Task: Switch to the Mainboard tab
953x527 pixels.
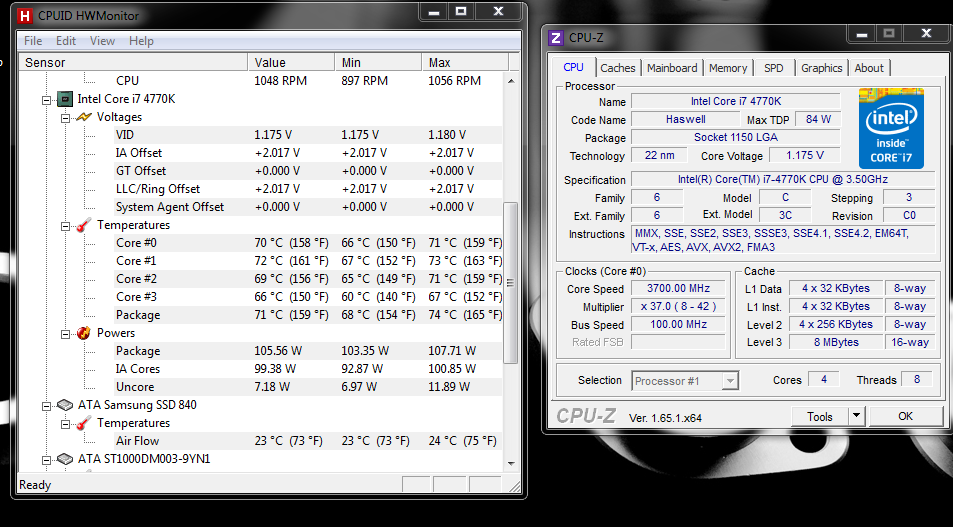Action: (x=672, y=68)
